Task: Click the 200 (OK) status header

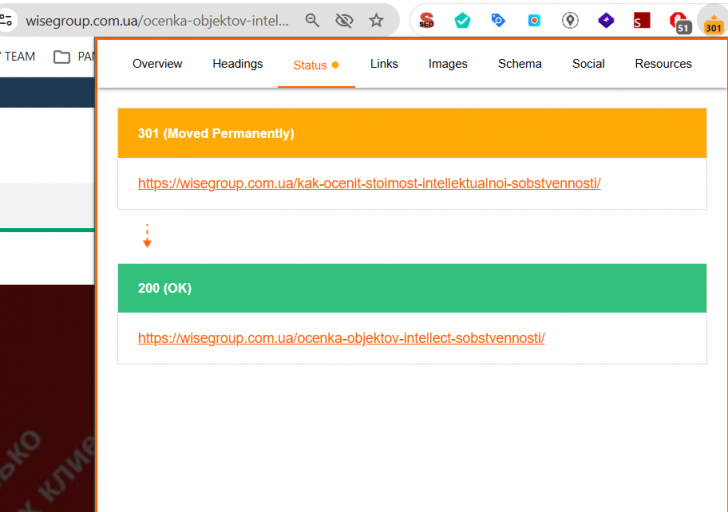Action: 412,288
